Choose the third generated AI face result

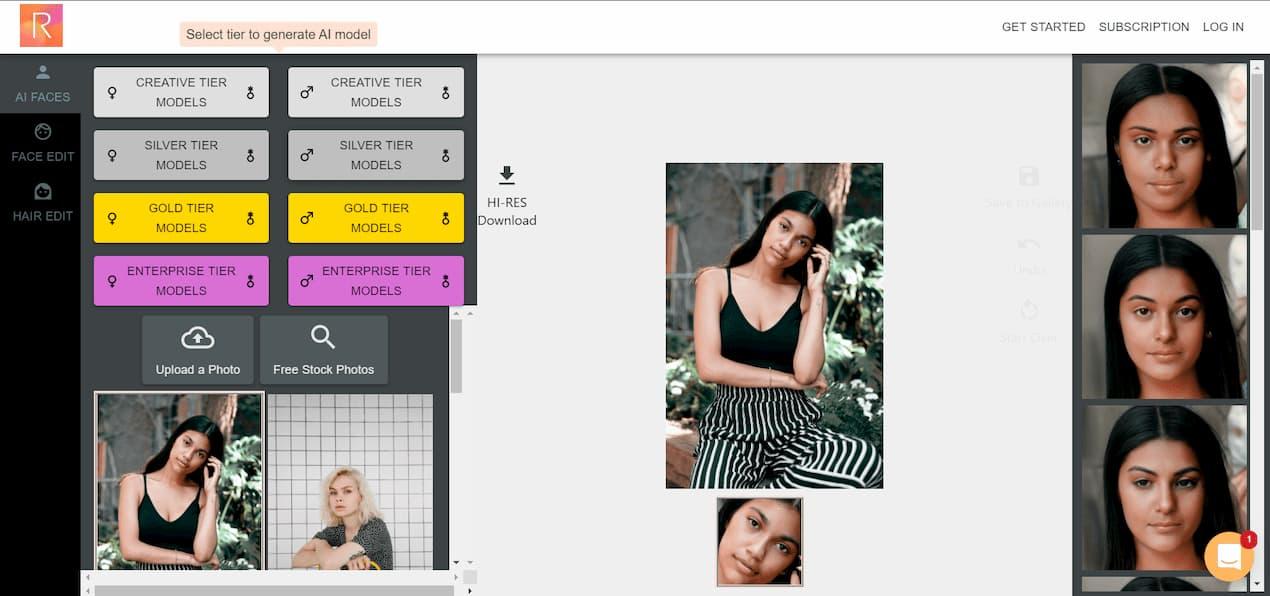click(1165, 487)
